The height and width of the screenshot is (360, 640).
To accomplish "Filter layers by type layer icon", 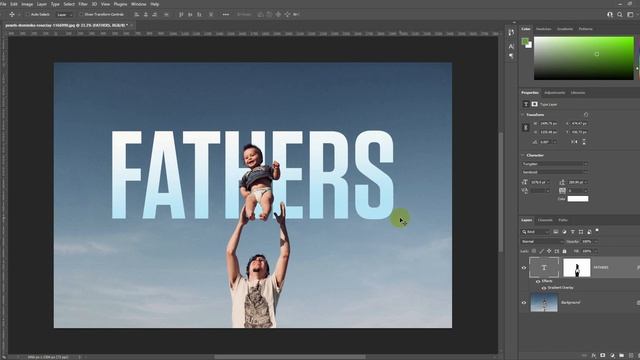I will click(x=573, y=232).
